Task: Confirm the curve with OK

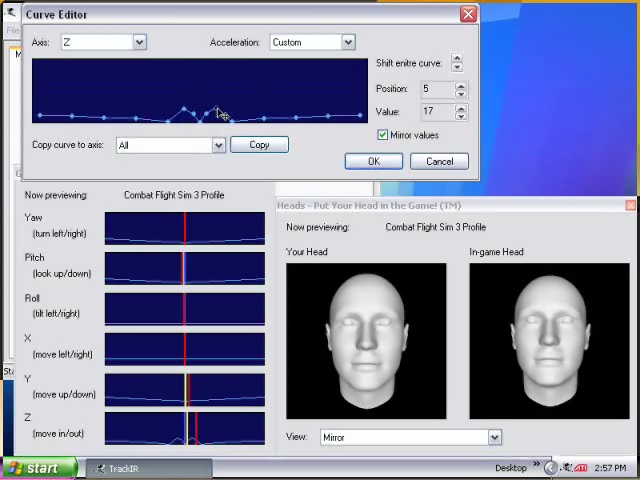Action: 373,161
